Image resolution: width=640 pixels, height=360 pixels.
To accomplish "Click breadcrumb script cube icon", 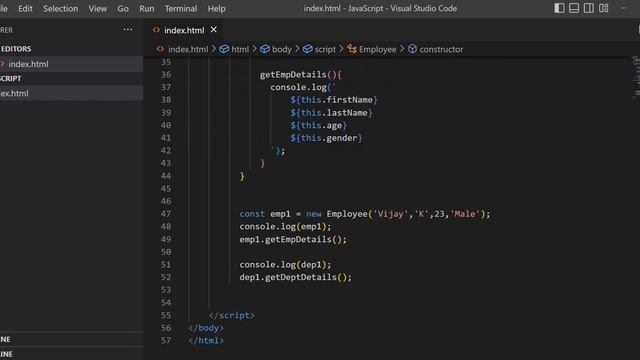I will pyautogui.click(x=307, y=49).
